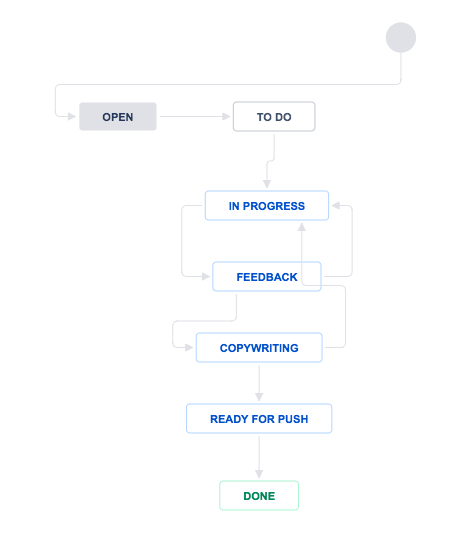This screenshot has height=560, width=469.
Task: Select the READY FOR PUSH status
Action: pos(259,419)
